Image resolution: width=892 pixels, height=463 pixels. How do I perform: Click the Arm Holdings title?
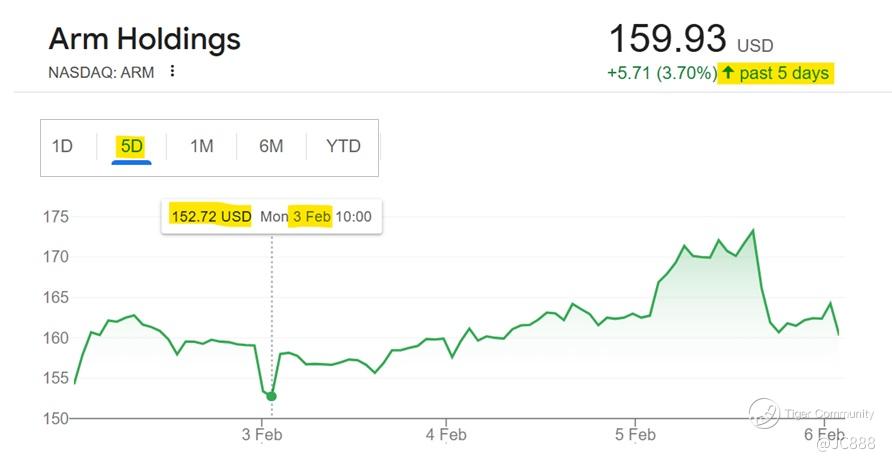click(145, 39)
